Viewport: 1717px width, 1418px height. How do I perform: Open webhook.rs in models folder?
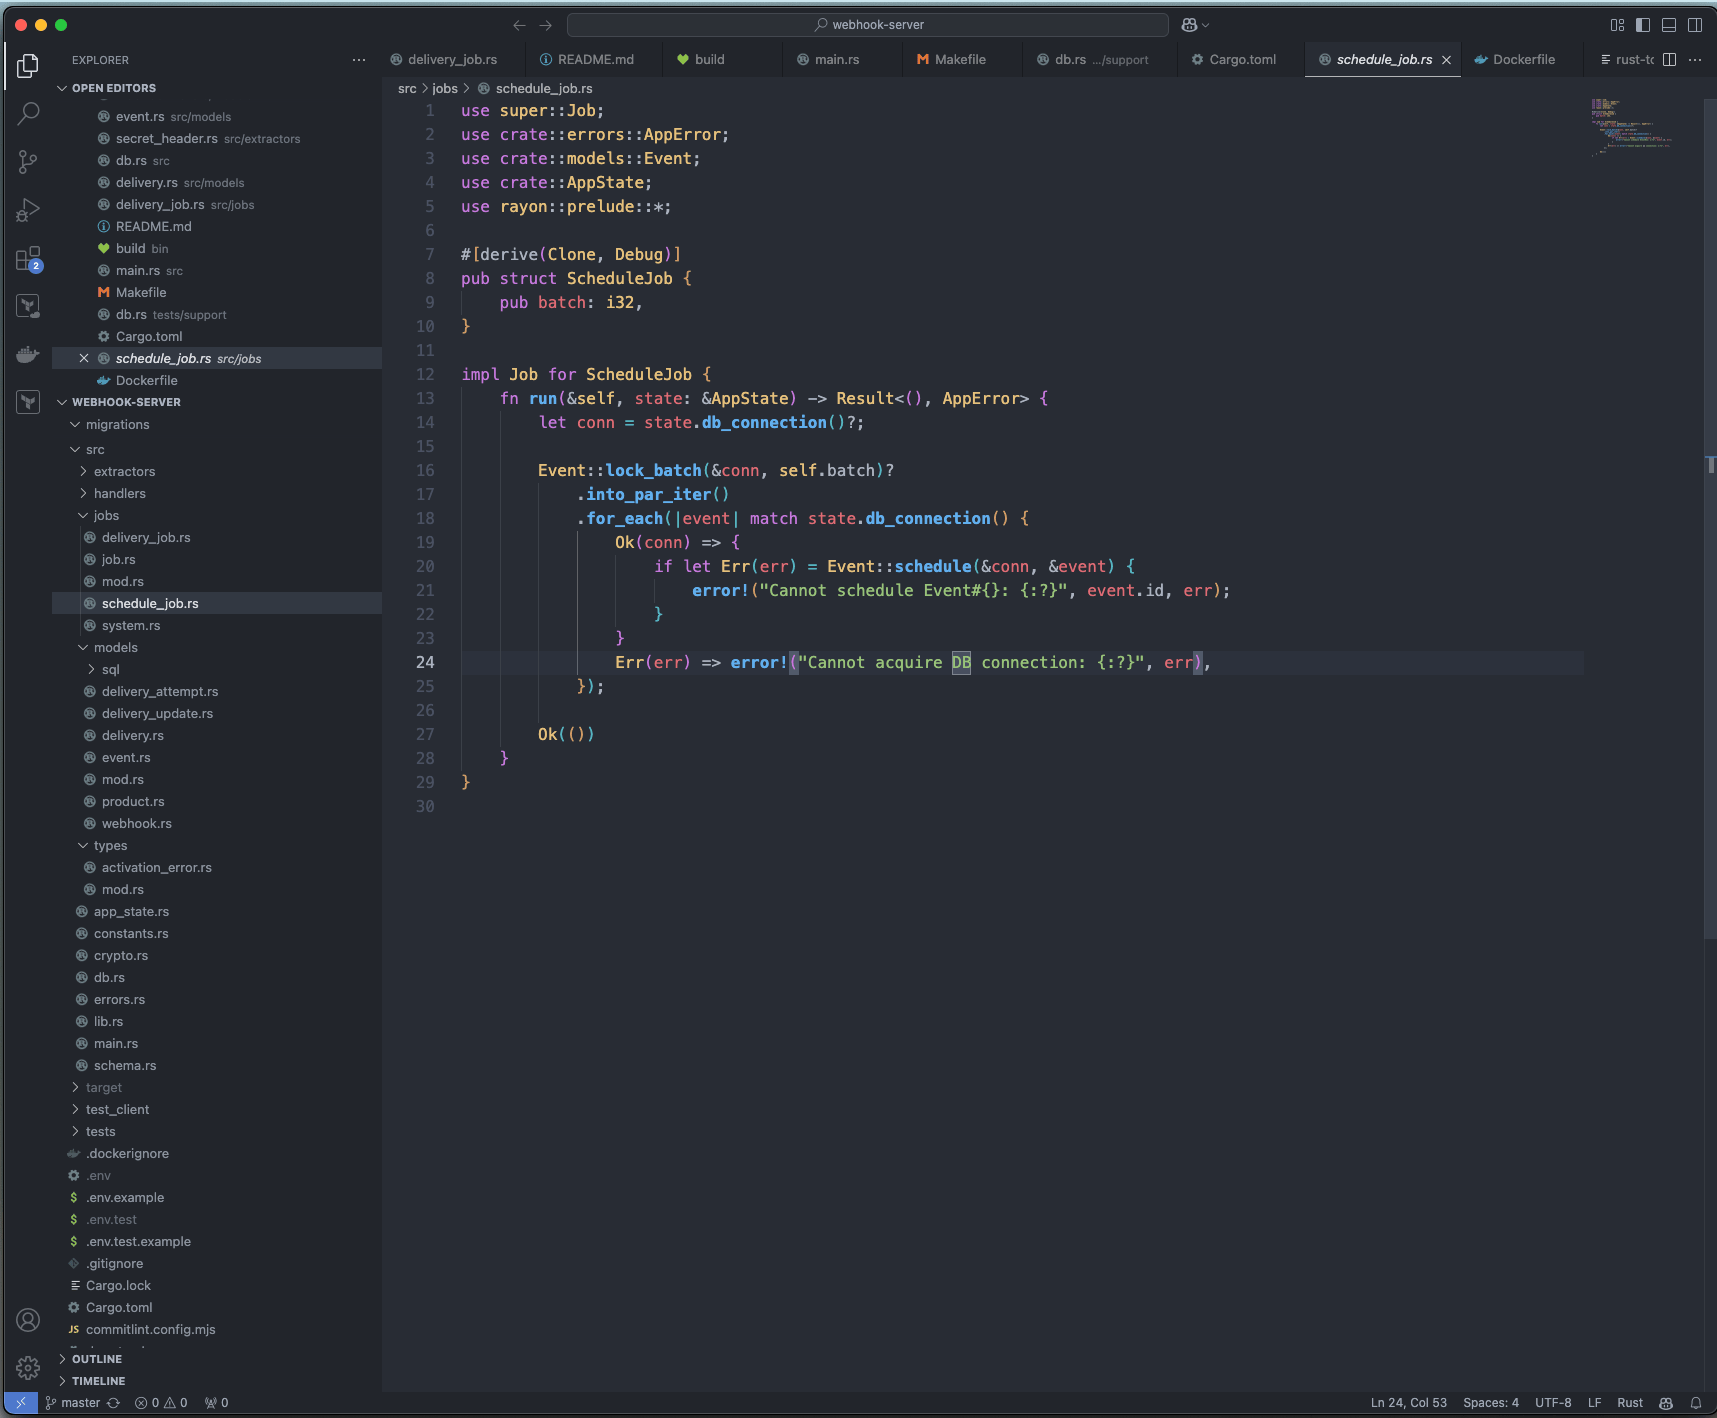pos(136,823)
